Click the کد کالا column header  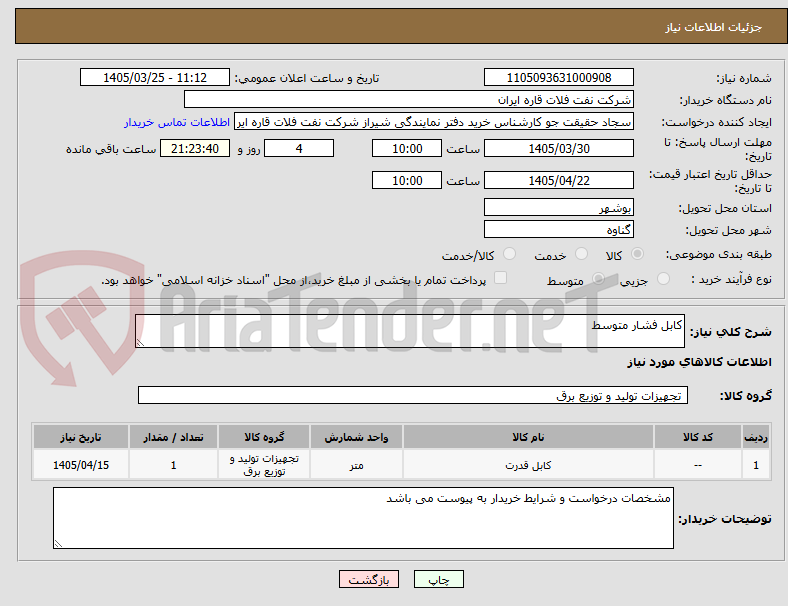click(698, 437)
